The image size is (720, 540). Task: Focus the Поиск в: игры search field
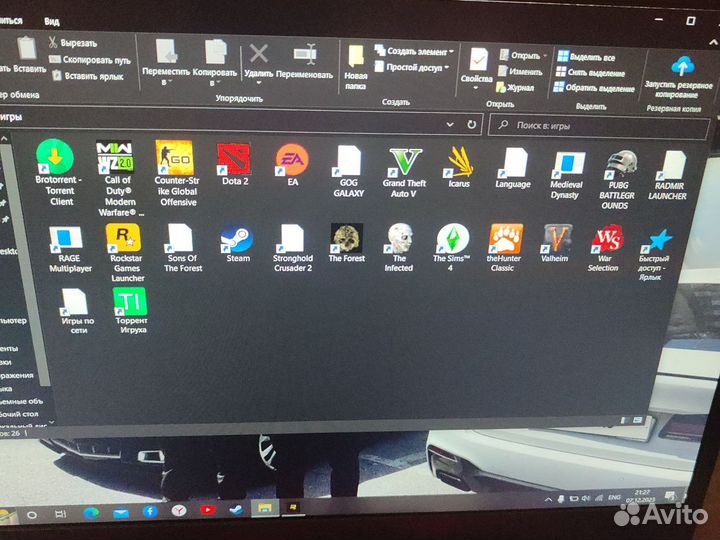click(599, 126)
